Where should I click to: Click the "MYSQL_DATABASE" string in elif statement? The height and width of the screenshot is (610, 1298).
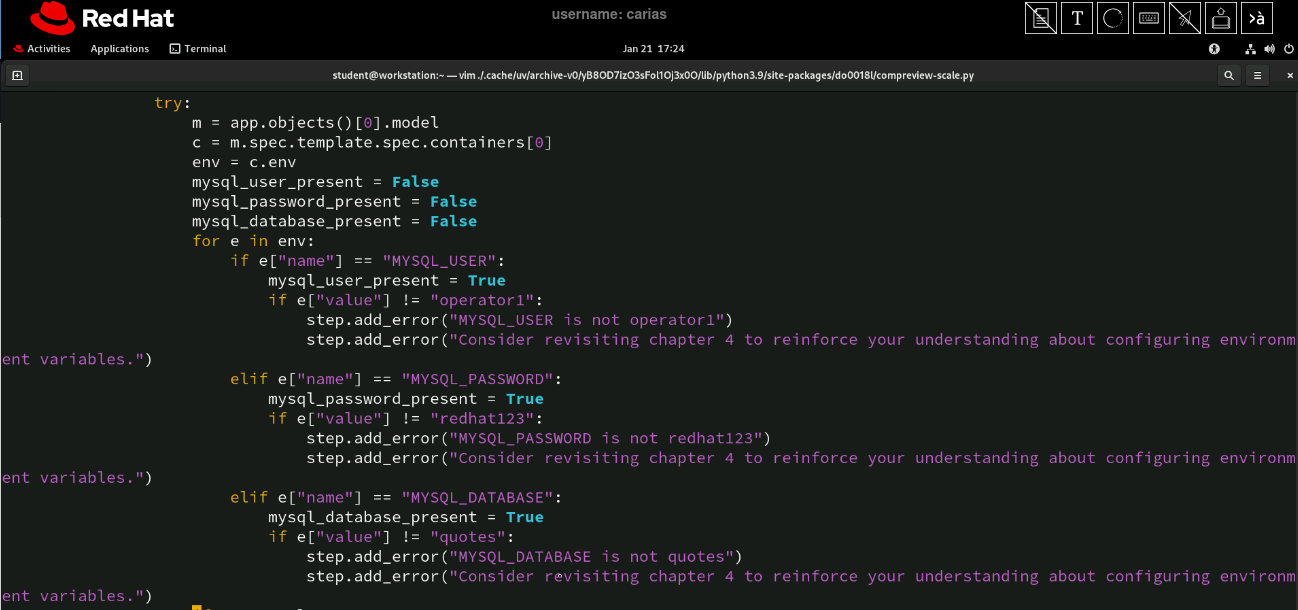477,497
